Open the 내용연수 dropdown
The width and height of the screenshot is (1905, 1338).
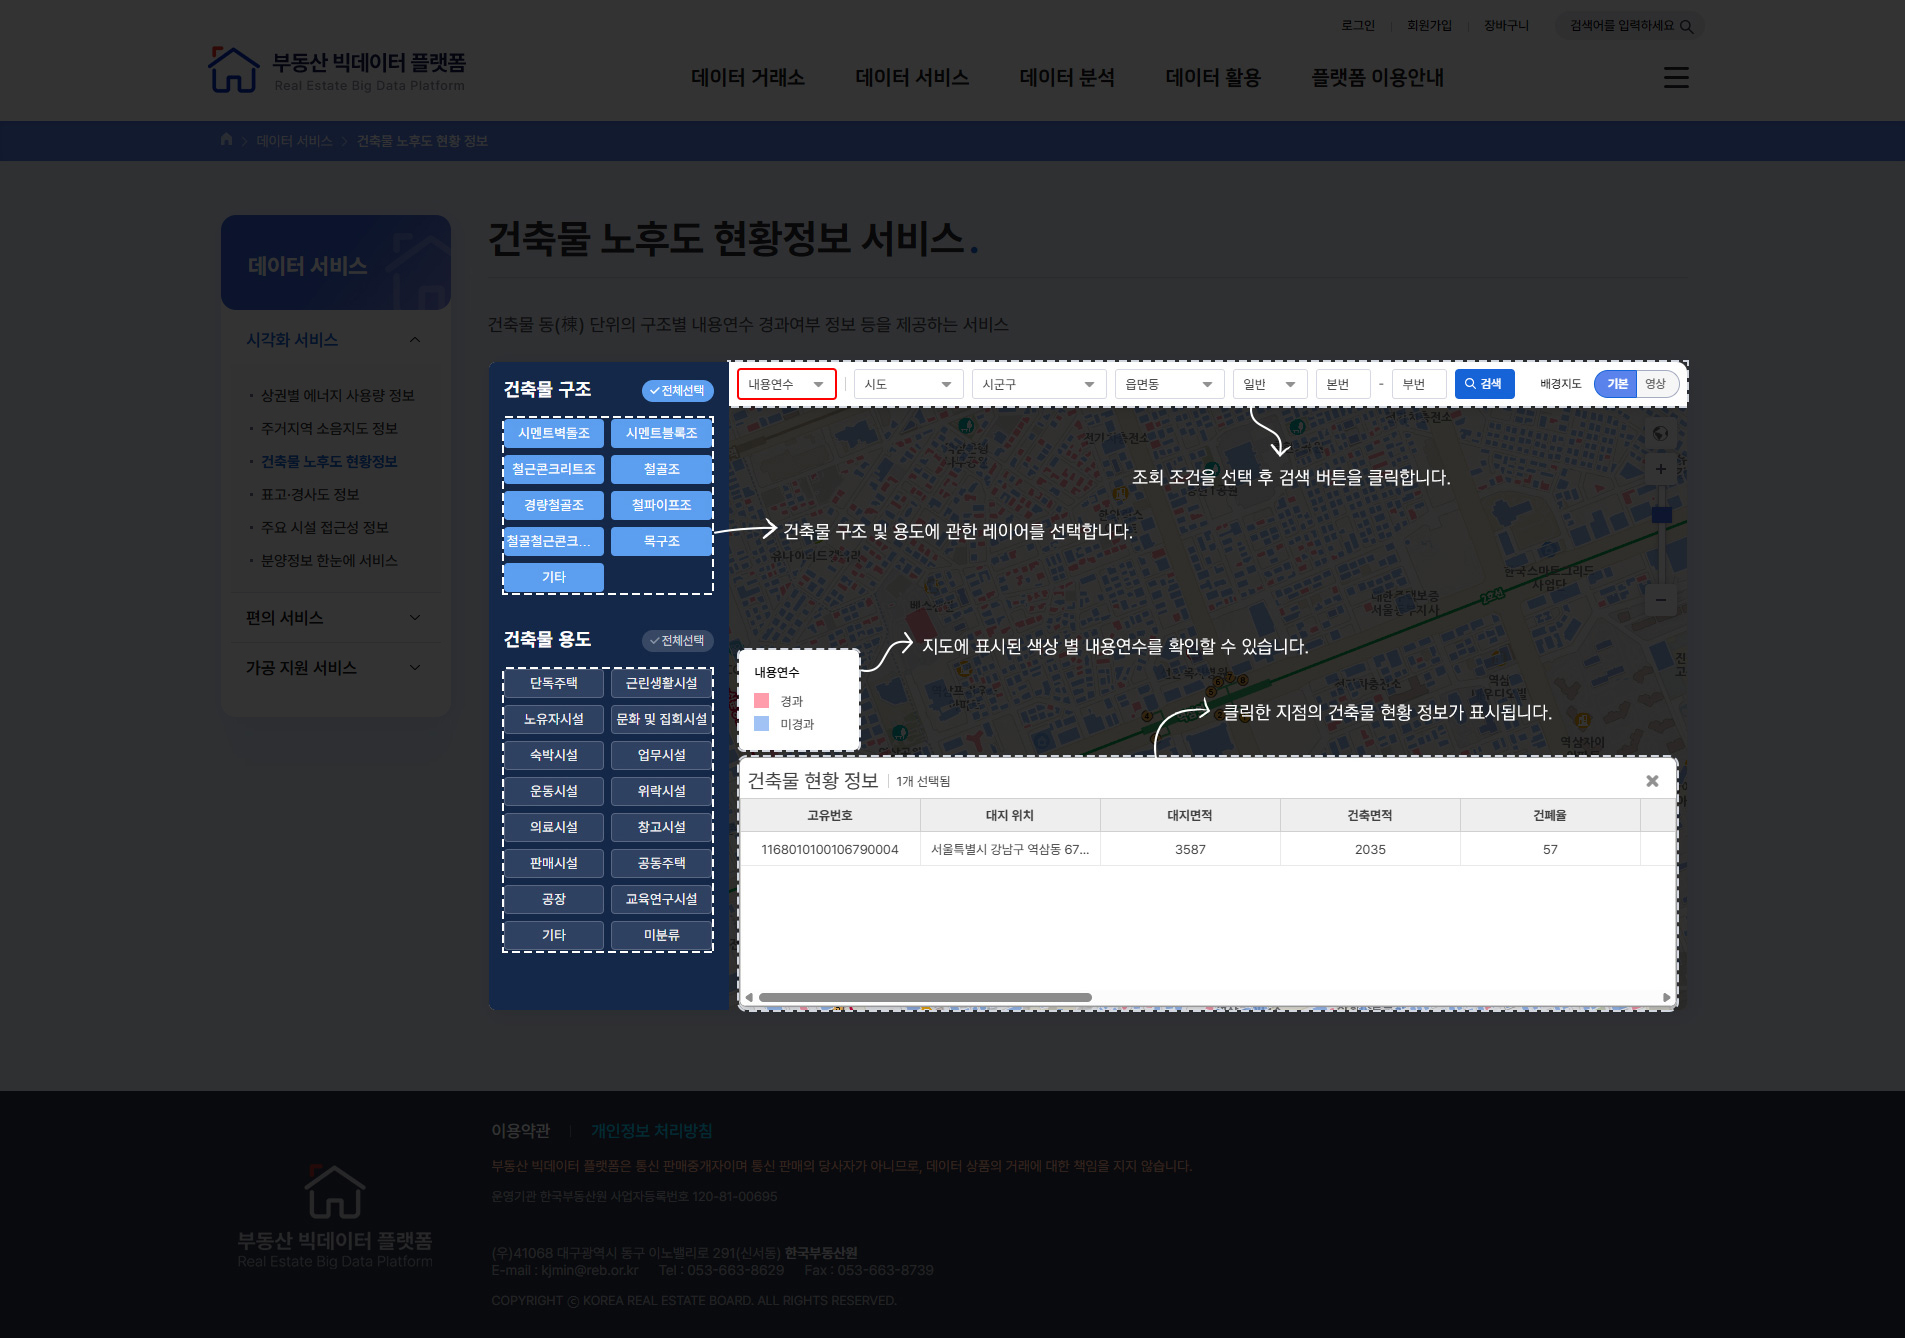[786, 384]
